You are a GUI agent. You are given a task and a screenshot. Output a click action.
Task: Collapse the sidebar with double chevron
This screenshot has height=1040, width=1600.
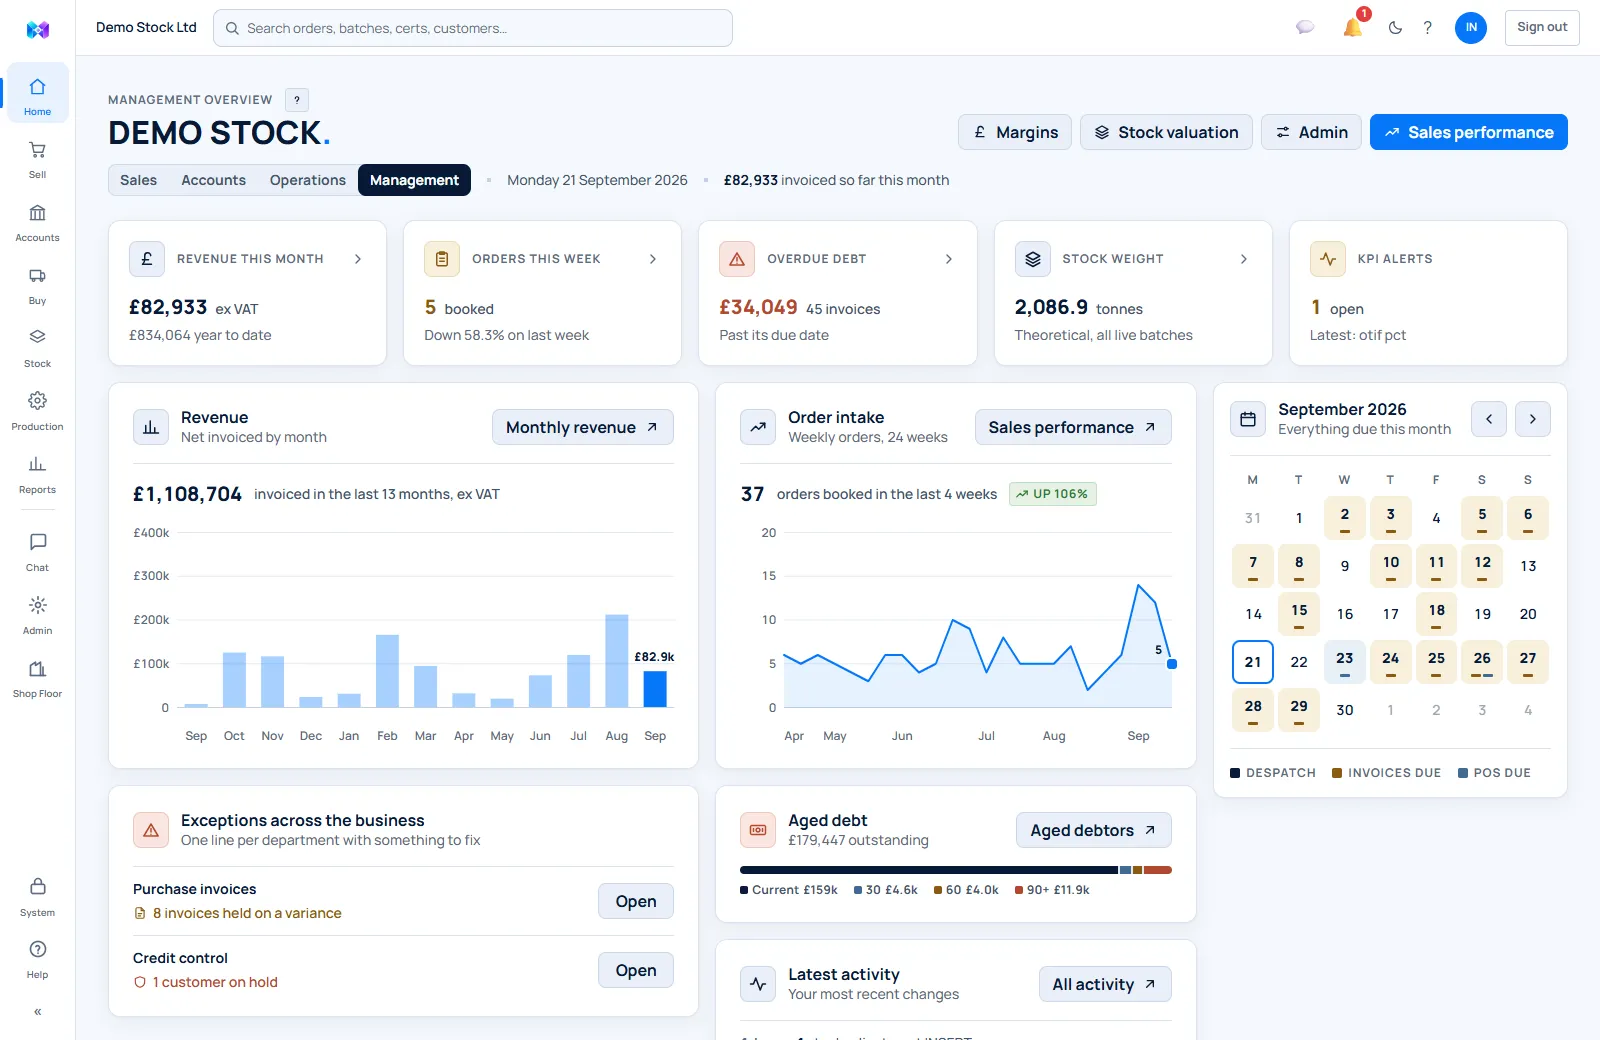(37, 1012)
